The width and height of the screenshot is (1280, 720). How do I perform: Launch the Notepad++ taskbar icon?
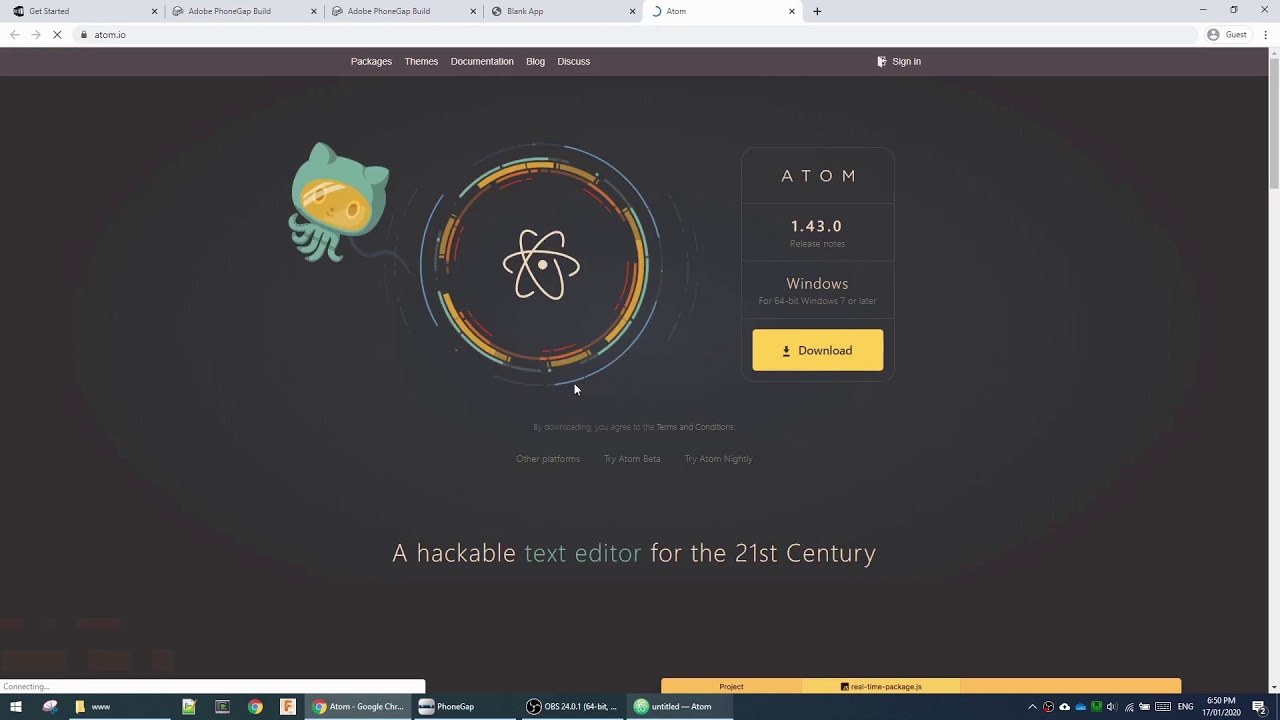188,707
